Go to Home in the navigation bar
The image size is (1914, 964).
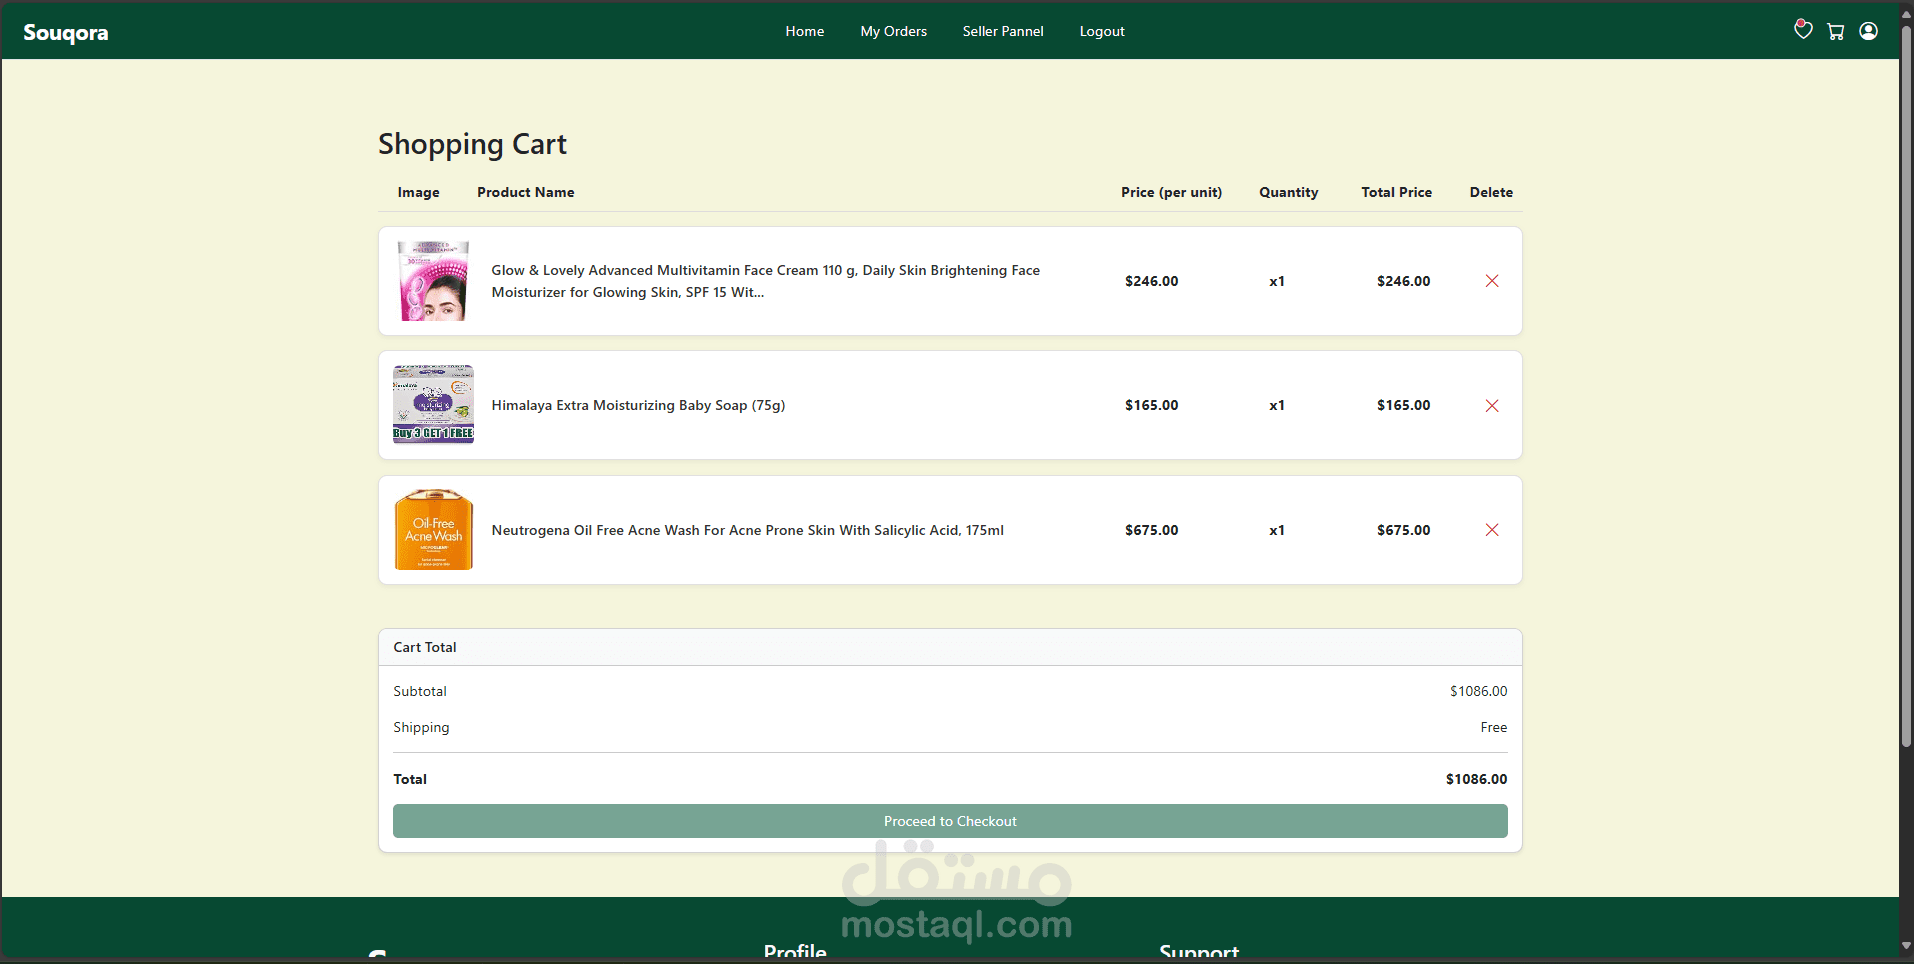click(805, 31)
